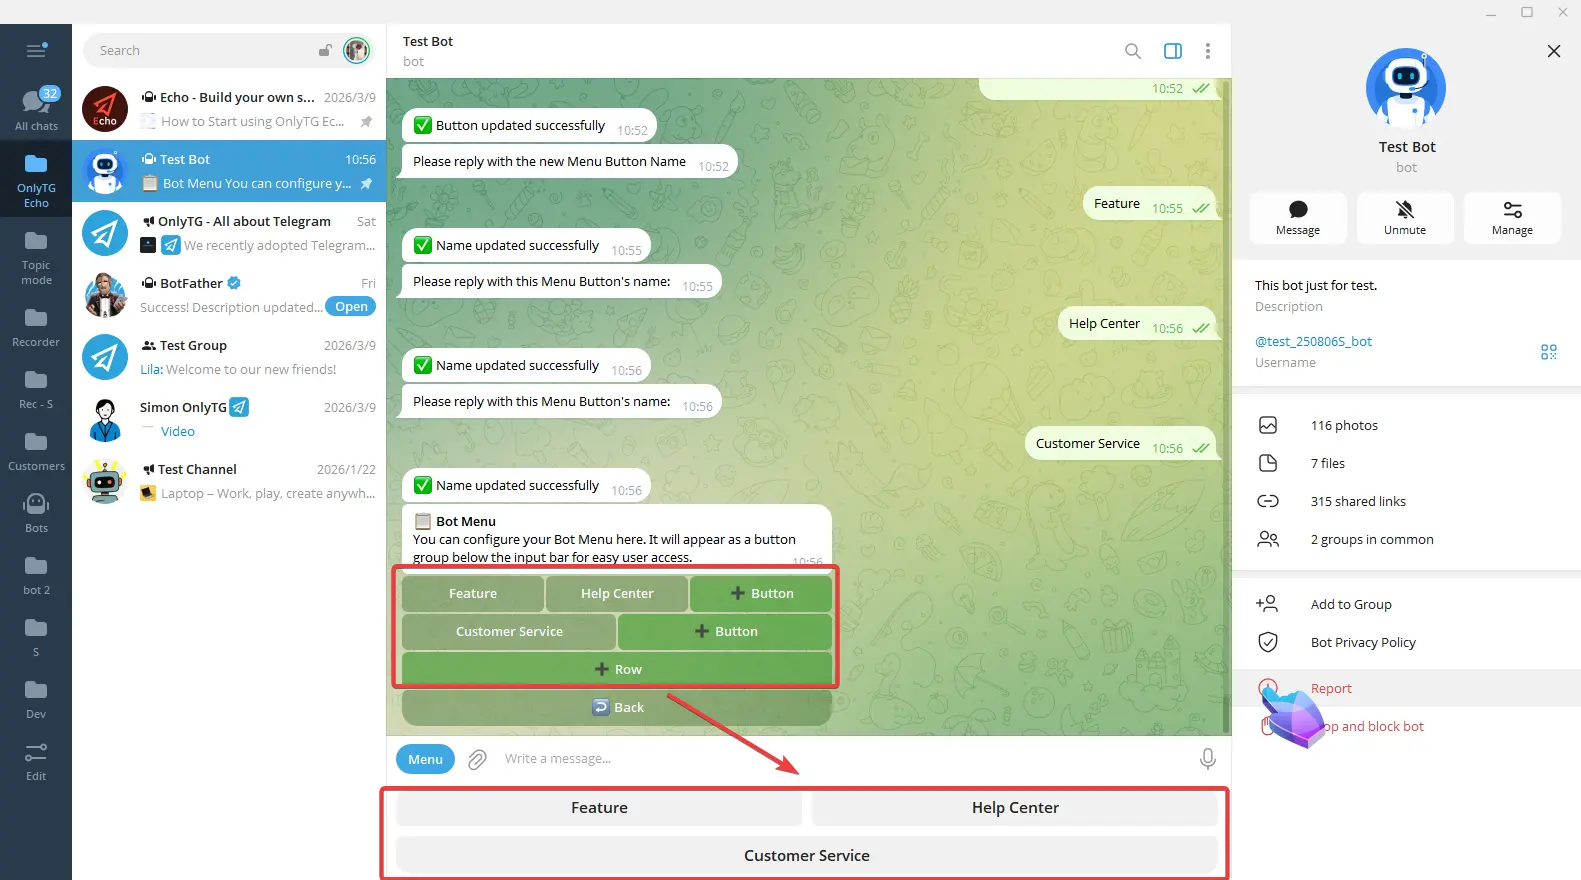Image resolution: width=1581 pixels, height=880 pixels.
Task: Click the lock icon in search bar
Action: click(x=325, y=51)
